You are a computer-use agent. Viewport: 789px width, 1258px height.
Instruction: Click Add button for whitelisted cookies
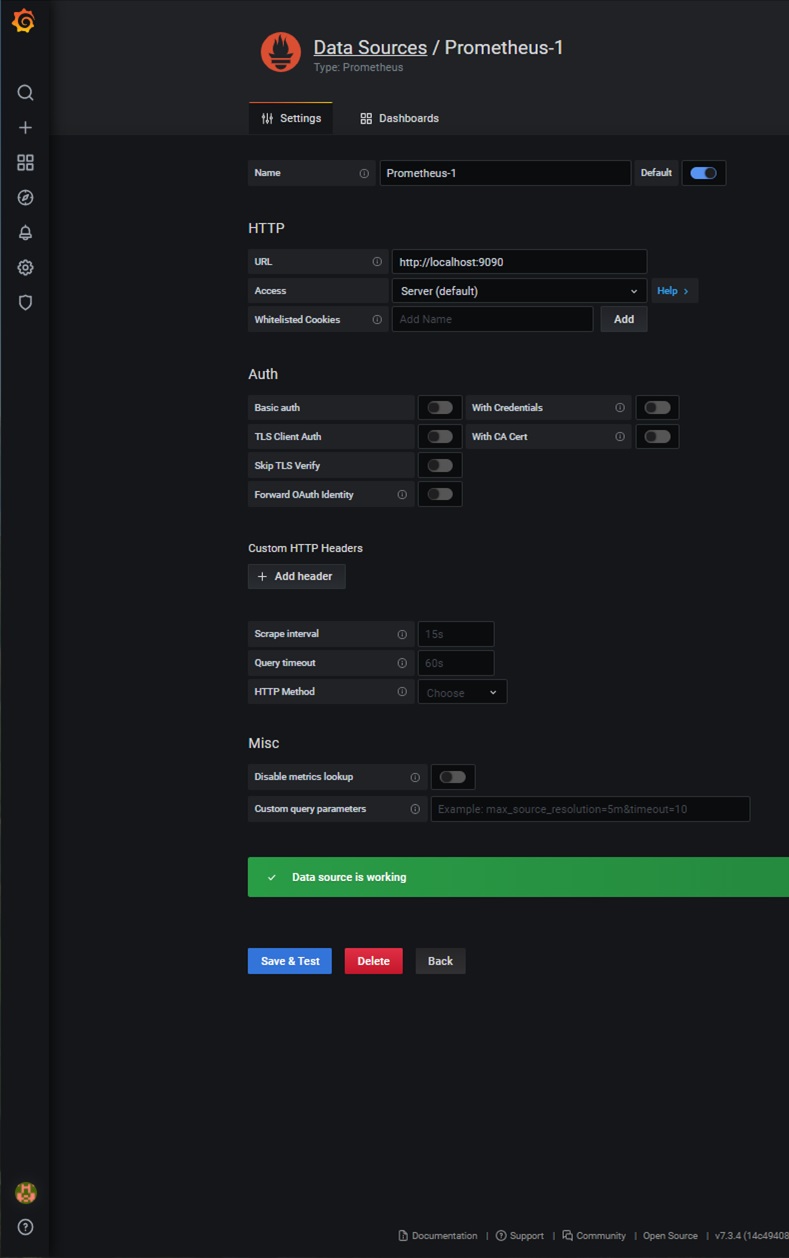coord(624,320)
